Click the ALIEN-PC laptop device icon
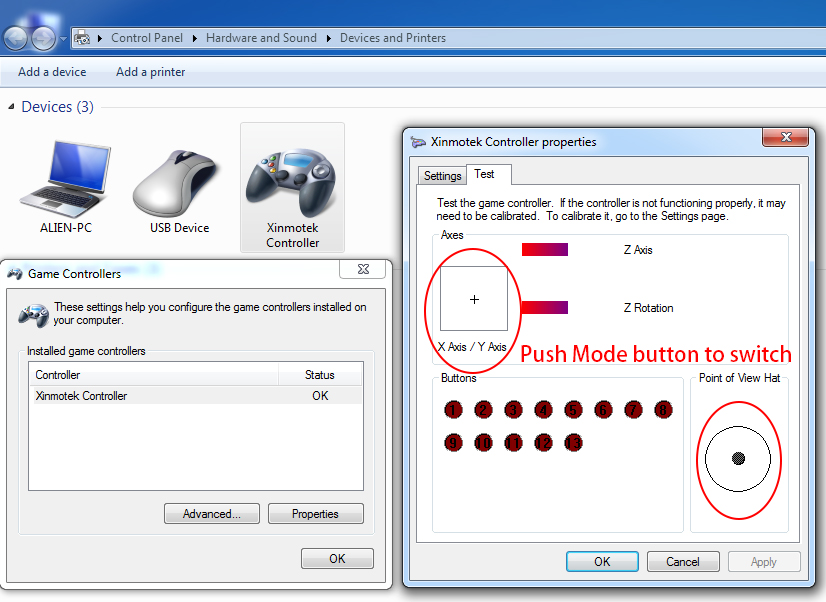Image resolution: width=826 pixels, height=602 pixels. pyautogui.click(x=65, y=179)
